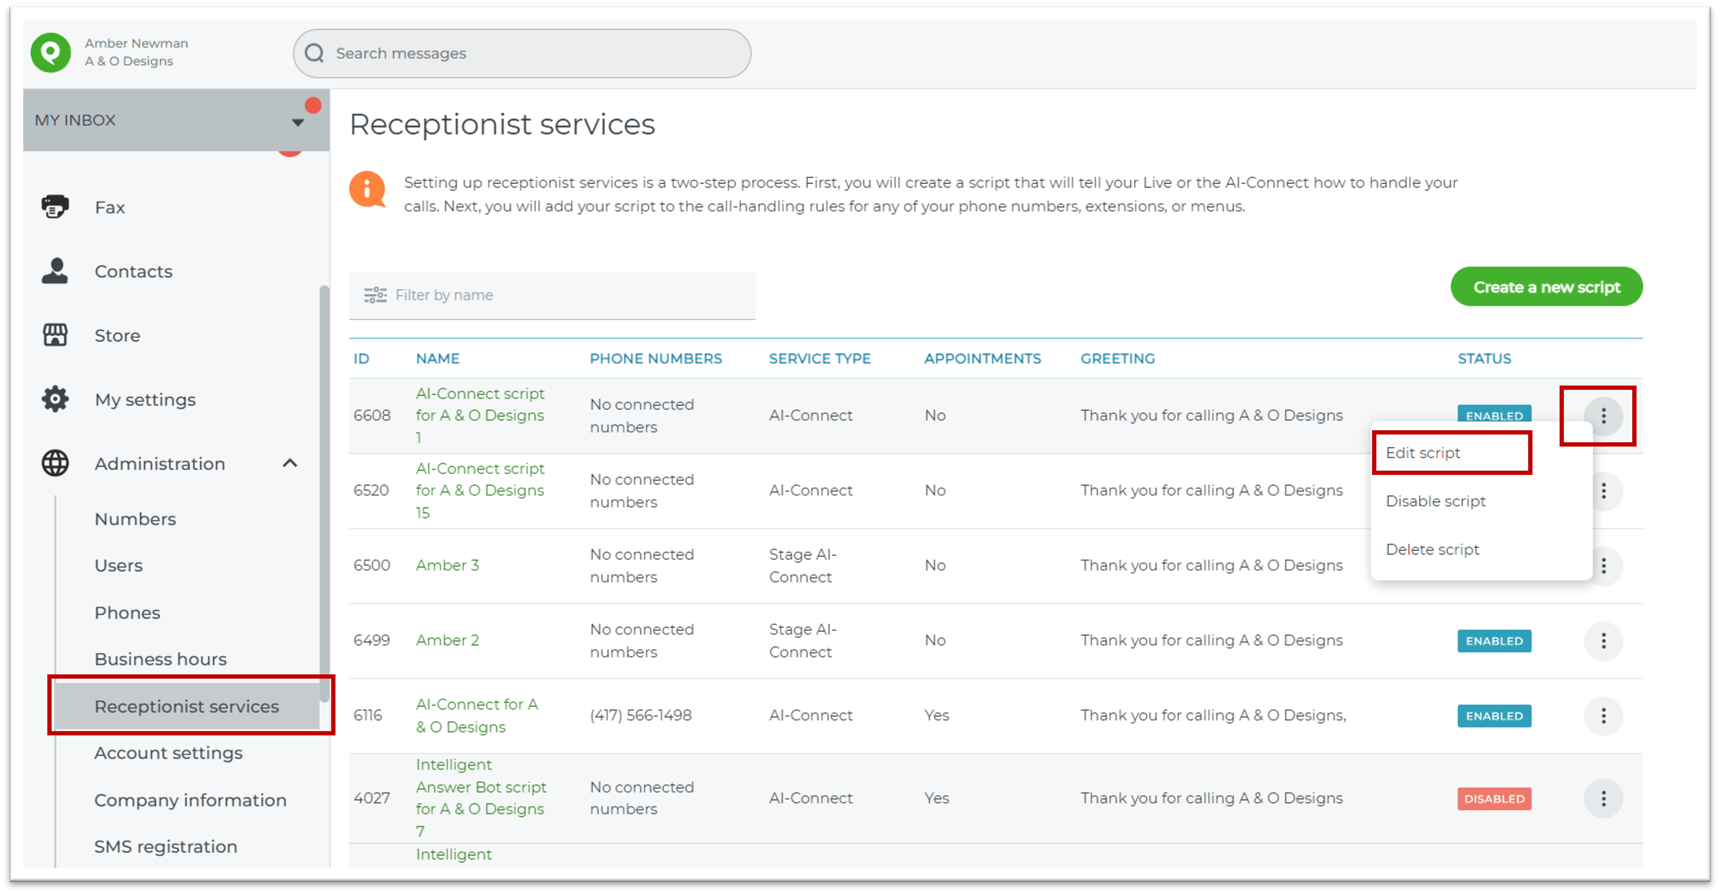Click the green company logo icon
Image resolution: width=1720 pixels, height=894 pixels.
pyautogui.click(x=51, y=53)
